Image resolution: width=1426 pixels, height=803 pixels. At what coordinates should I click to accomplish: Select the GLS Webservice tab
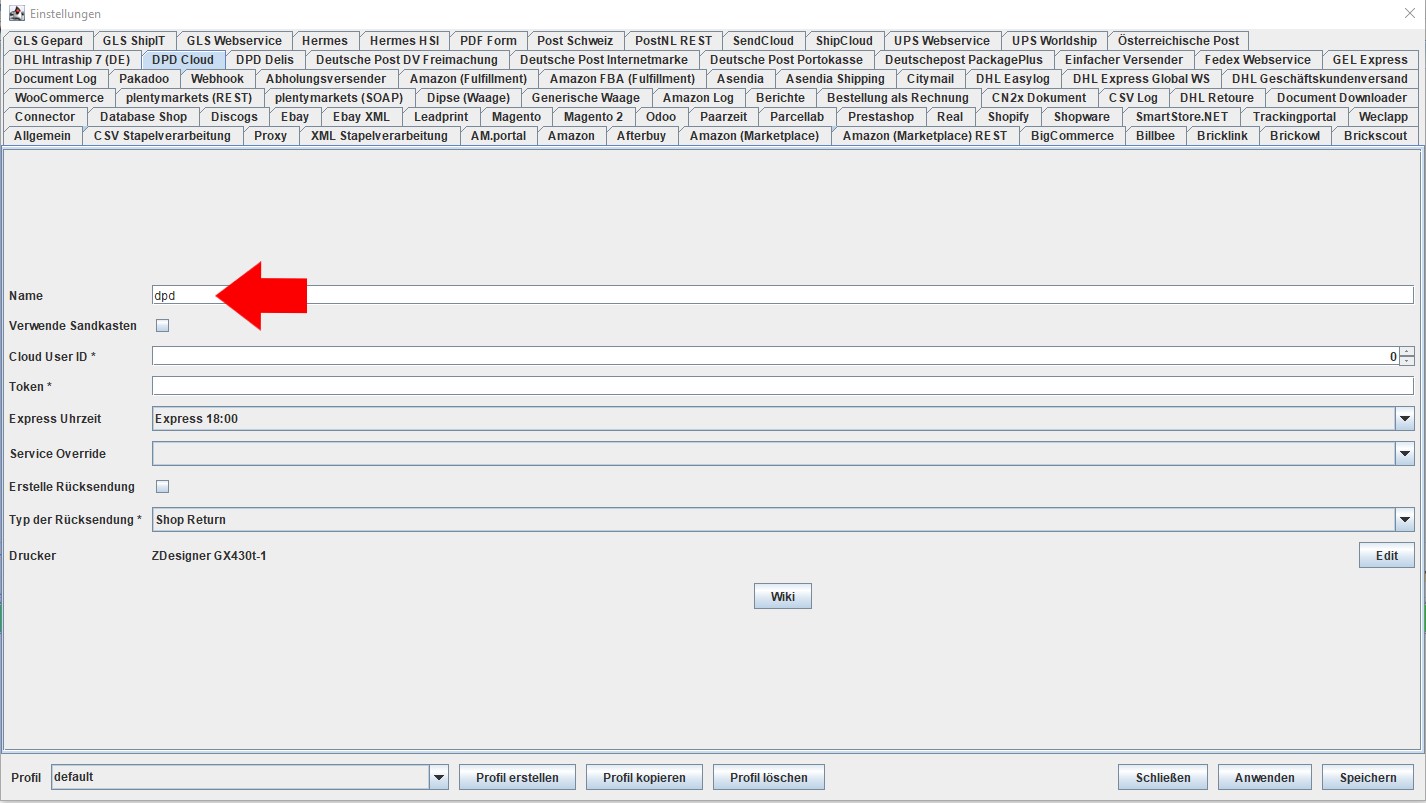point(234,41)
